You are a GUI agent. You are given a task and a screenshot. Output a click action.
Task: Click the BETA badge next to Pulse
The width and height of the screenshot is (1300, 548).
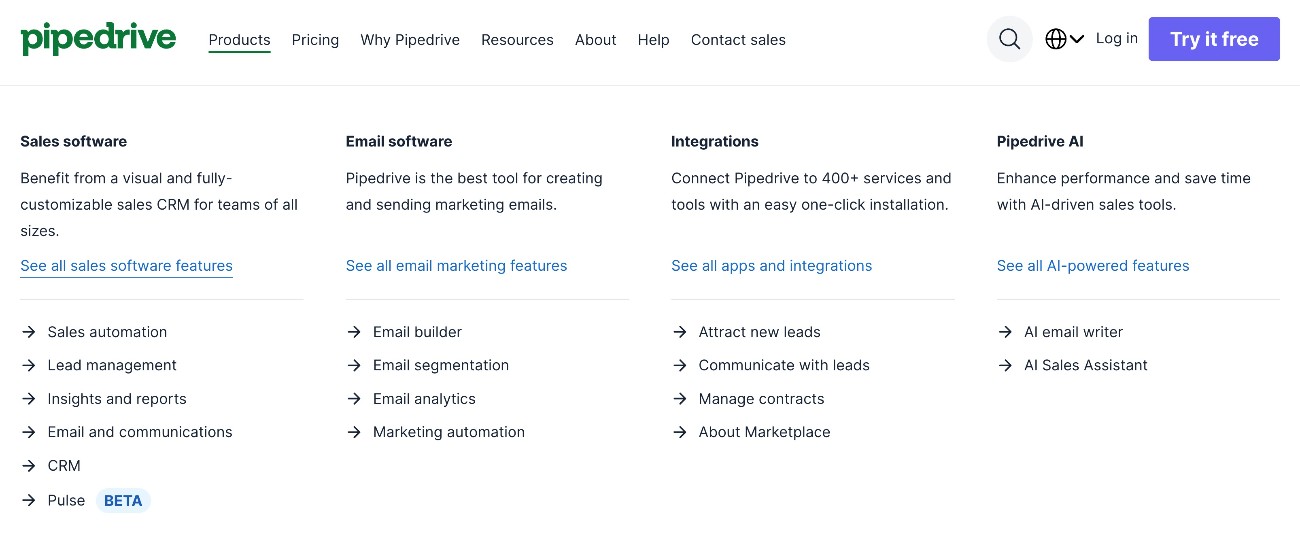pos(123,500)
